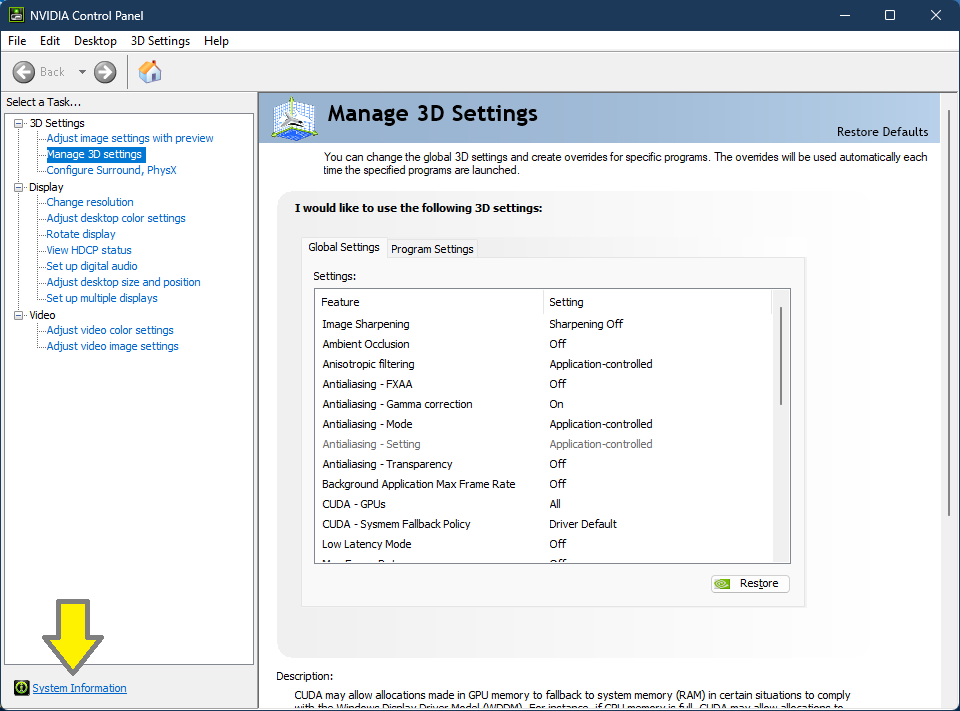This screenshot has width=960, height=711.
Task: Click the Back arrow icon
Action: [24, 72]
